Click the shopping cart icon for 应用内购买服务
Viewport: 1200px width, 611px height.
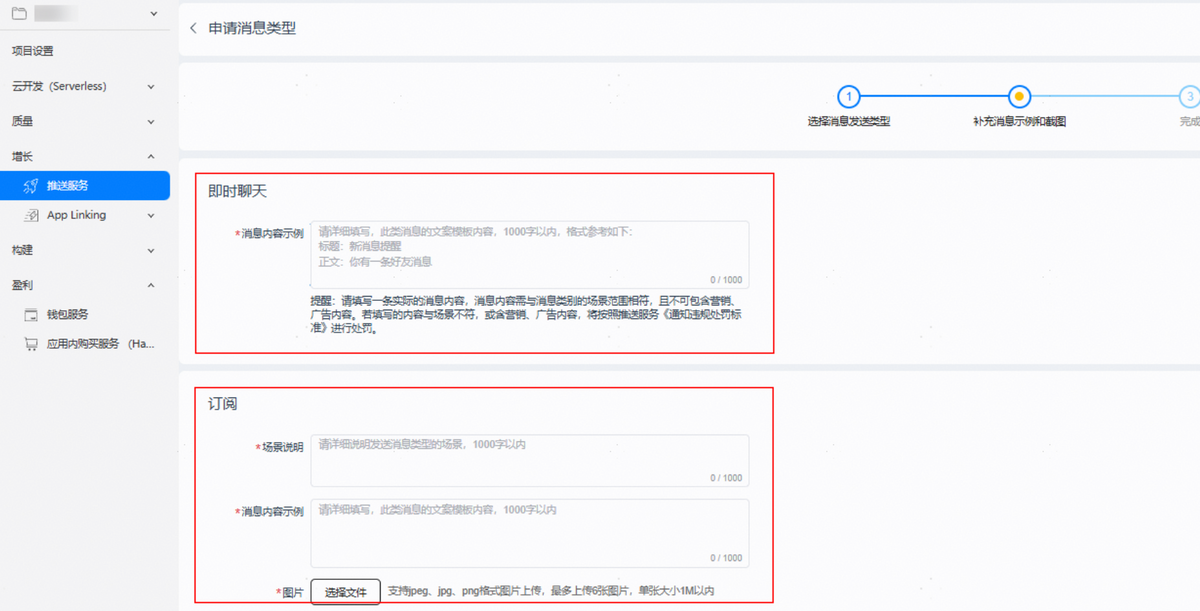[x=31, y=344]
